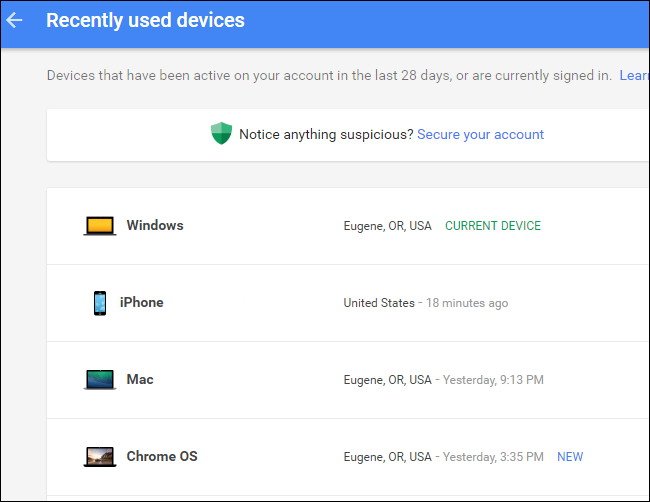Click the Notice anything suspicious? text

[325, 134]
